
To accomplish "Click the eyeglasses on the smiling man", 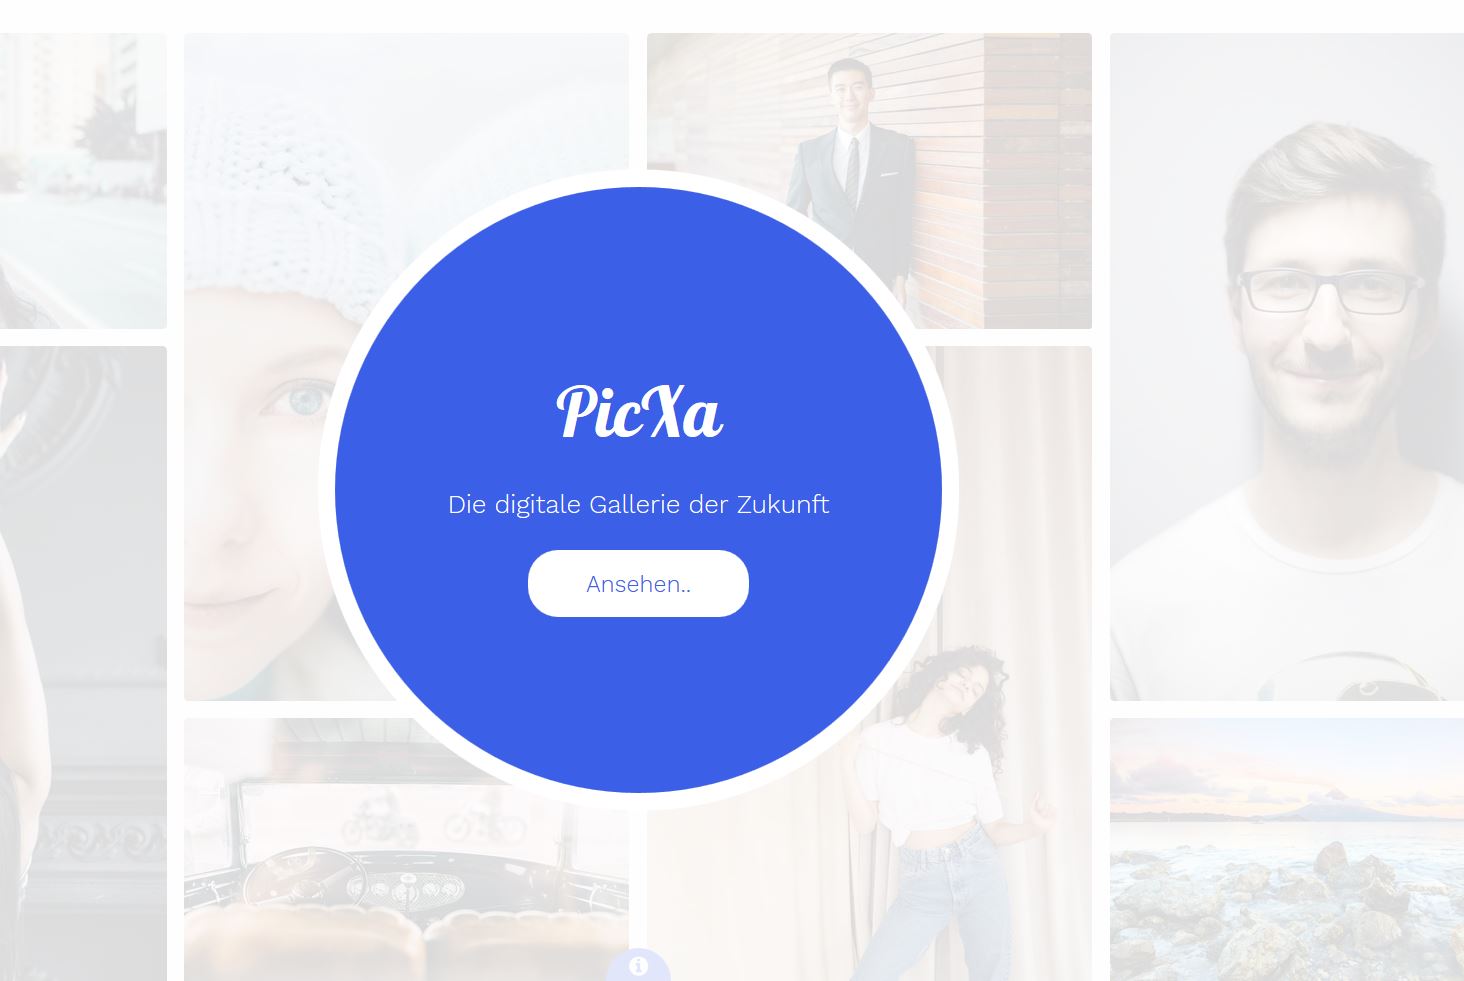I will (x=1330, y=290).
